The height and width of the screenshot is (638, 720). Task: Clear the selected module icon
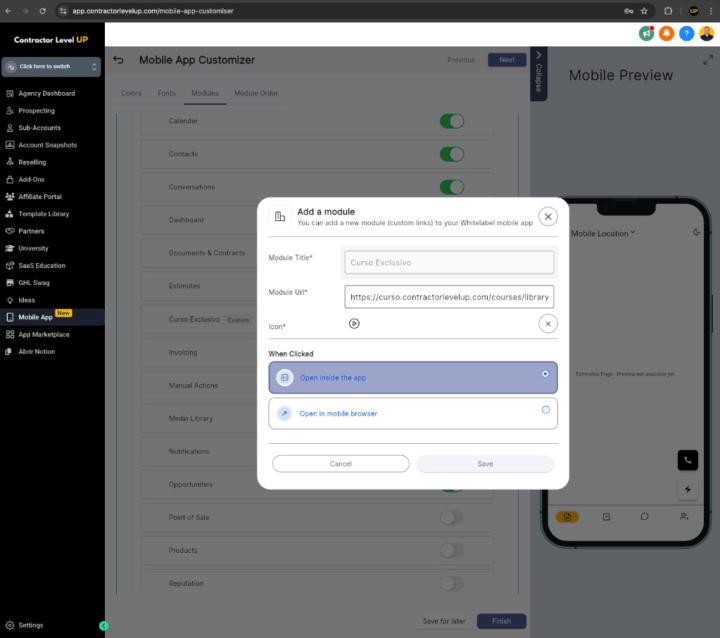pos(547,323)
